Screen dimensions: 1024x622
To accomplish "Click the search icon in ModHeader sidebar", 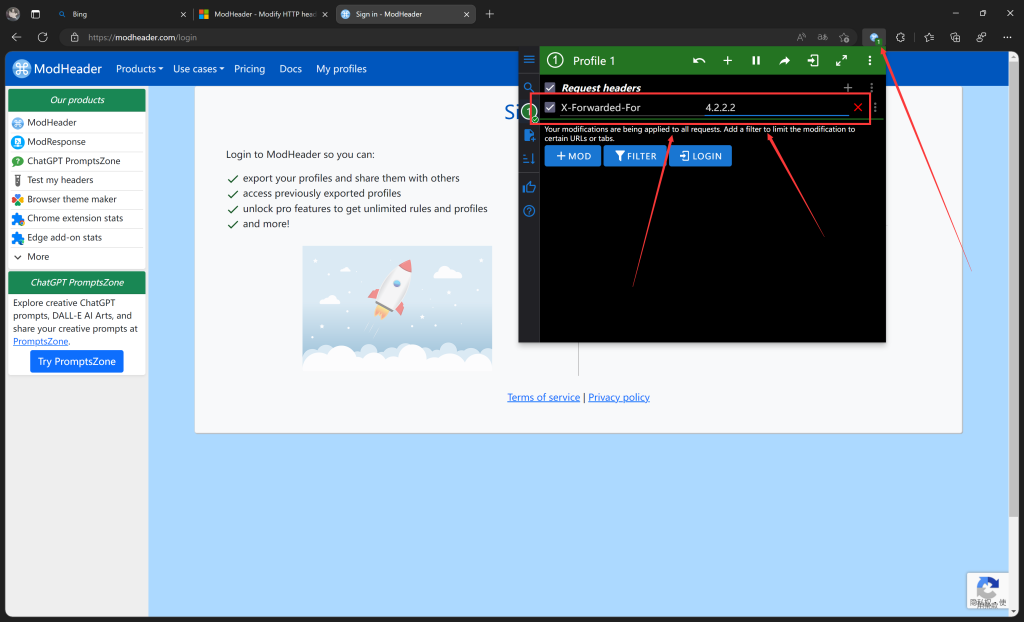I will tap(529, 87).
